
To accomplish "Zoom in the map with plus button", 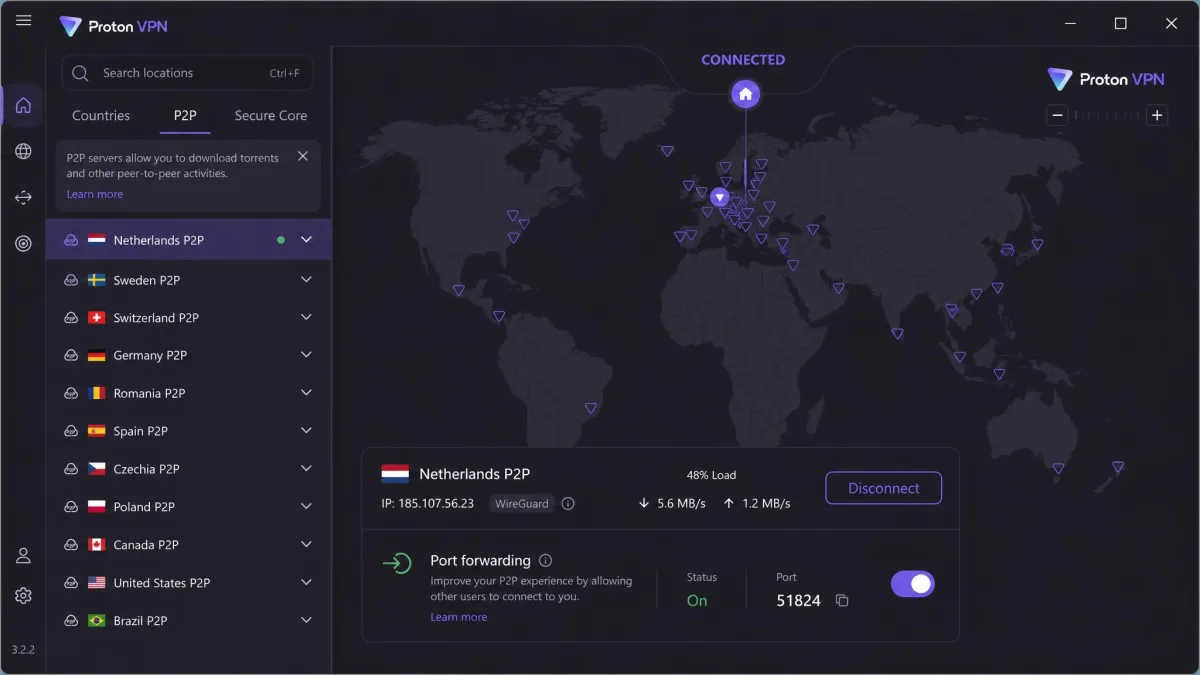I will point(1157,115).
